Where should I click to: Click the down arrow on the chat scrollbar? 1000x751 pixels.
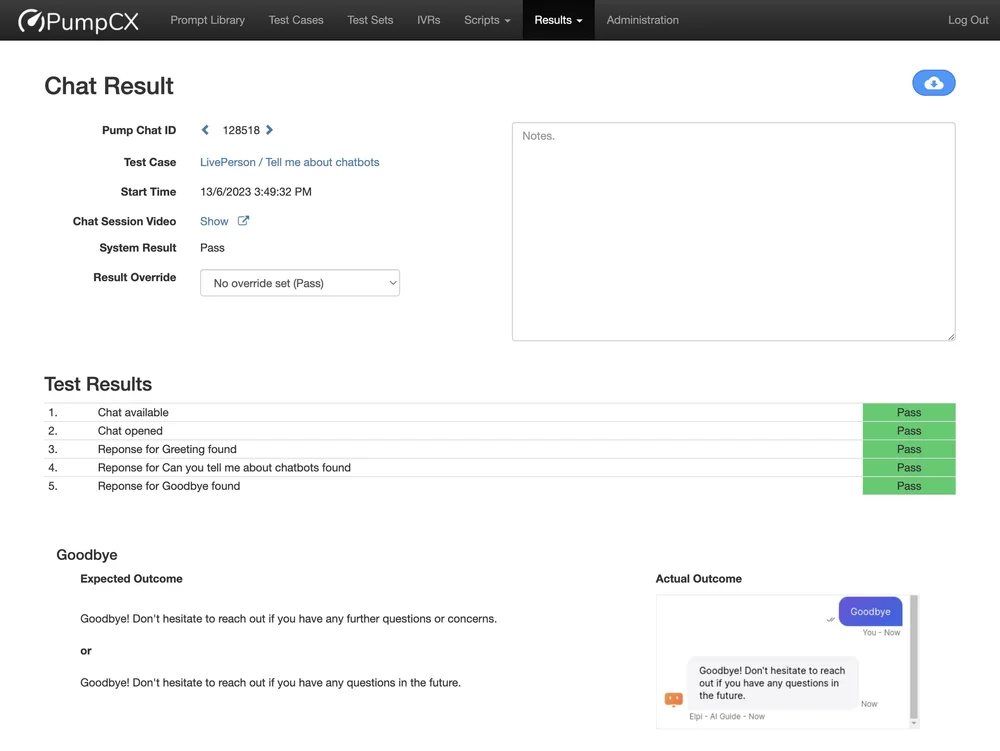tap(914, 722)
